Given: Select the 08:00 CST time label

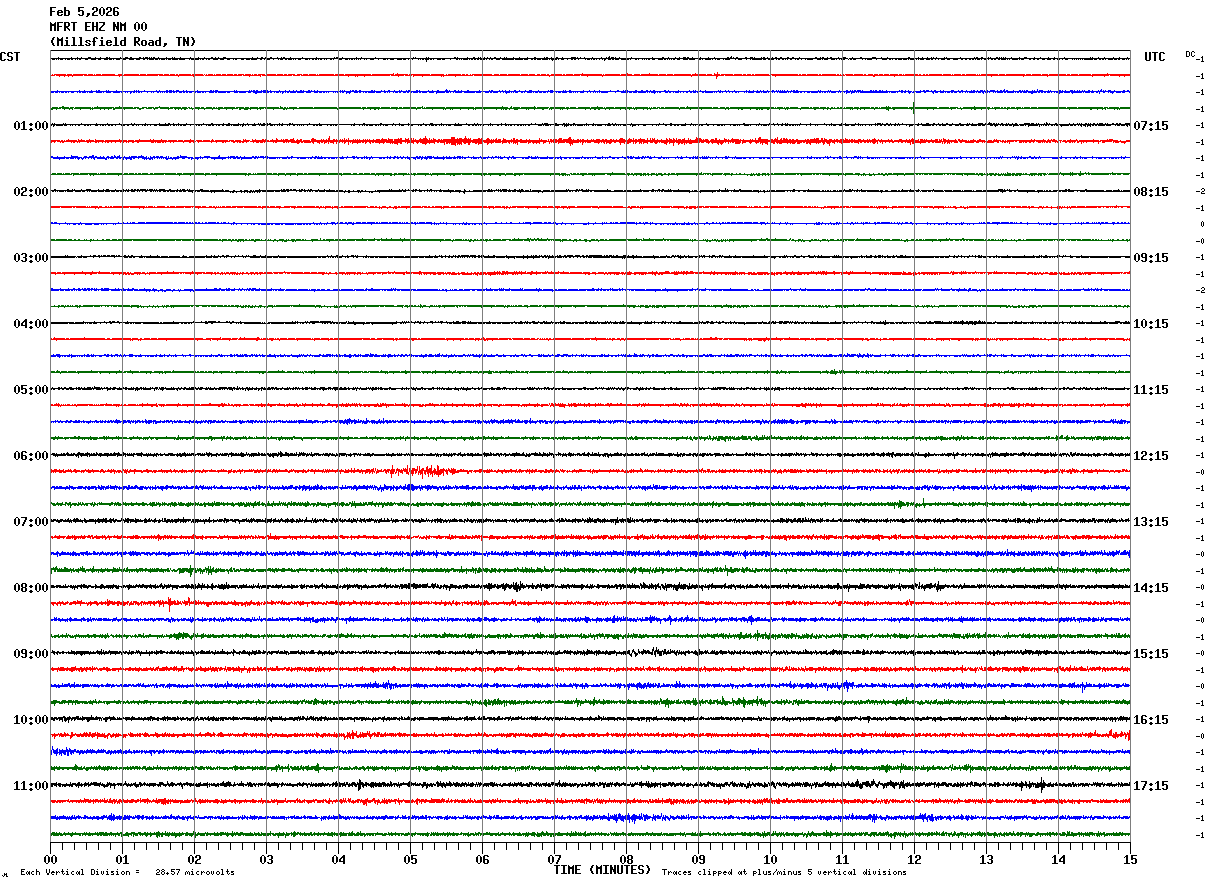Looking at the screenshot, I should [x=31, y=588].
